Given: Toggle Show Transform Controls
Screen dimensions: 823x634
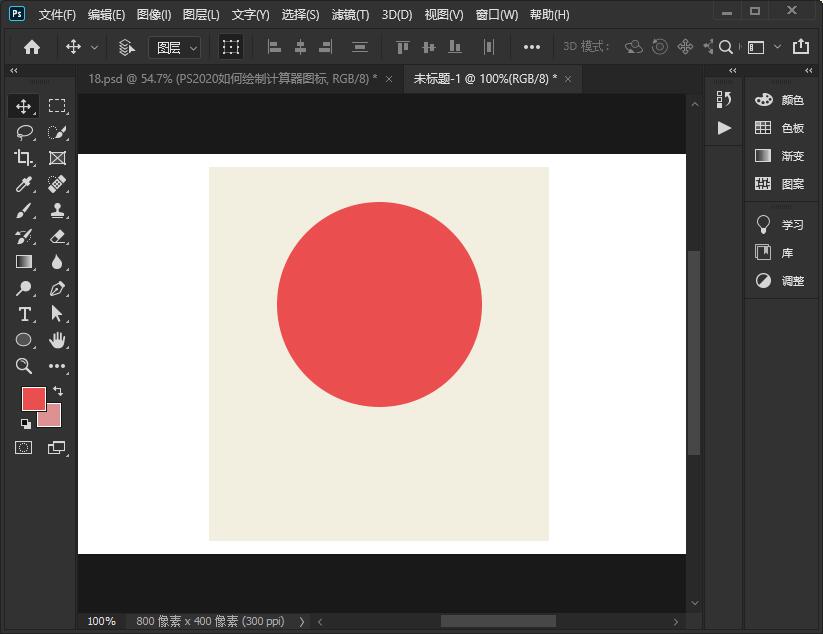Looking at the screenshot, I should coord(231,47).
